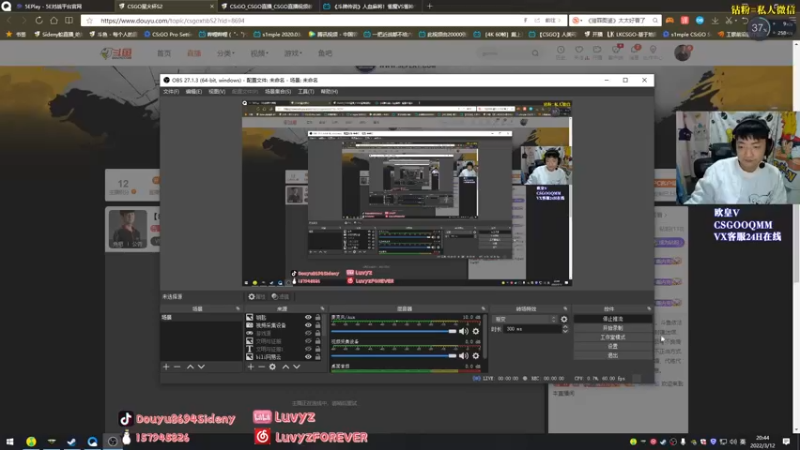Move scene up in Scenes panel
This screenshot has width=800, height=450.
pos(190,367)
